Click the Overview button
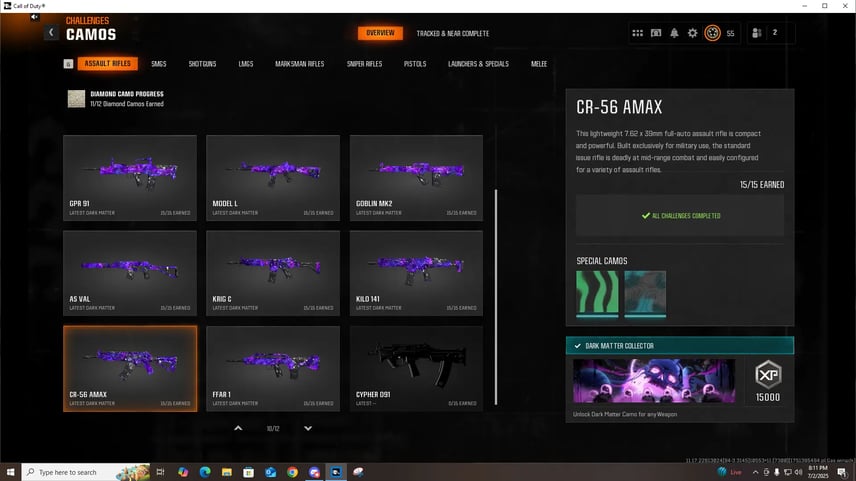The image size is (856, 481). click(x=380, y=33)
